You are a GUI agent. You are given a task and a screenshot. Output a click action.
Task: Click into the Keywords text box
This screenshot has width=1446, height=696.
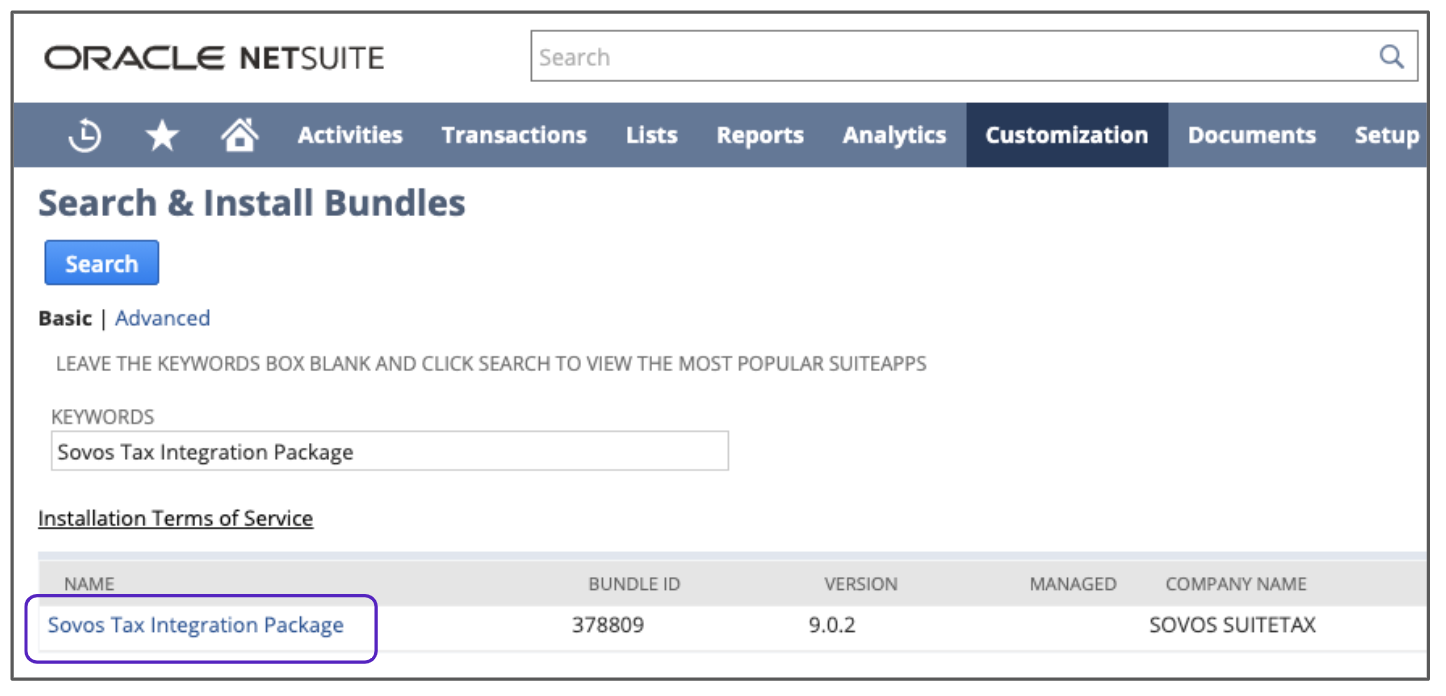point(389,452)
